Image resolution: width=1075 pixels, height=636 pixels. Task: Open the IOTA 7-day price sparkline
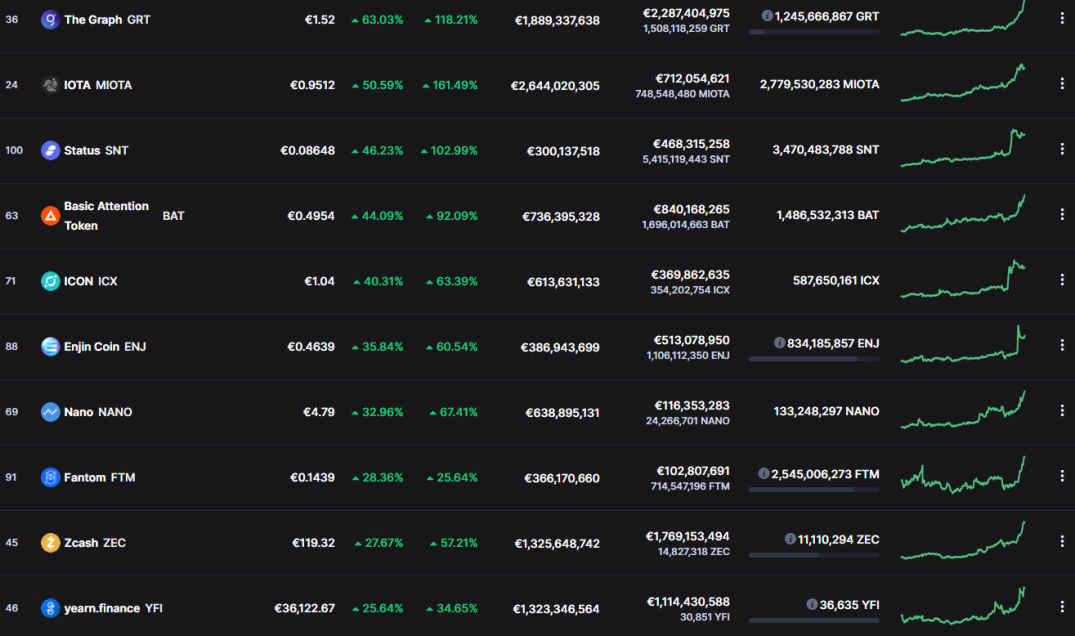(x=963, y=83)
